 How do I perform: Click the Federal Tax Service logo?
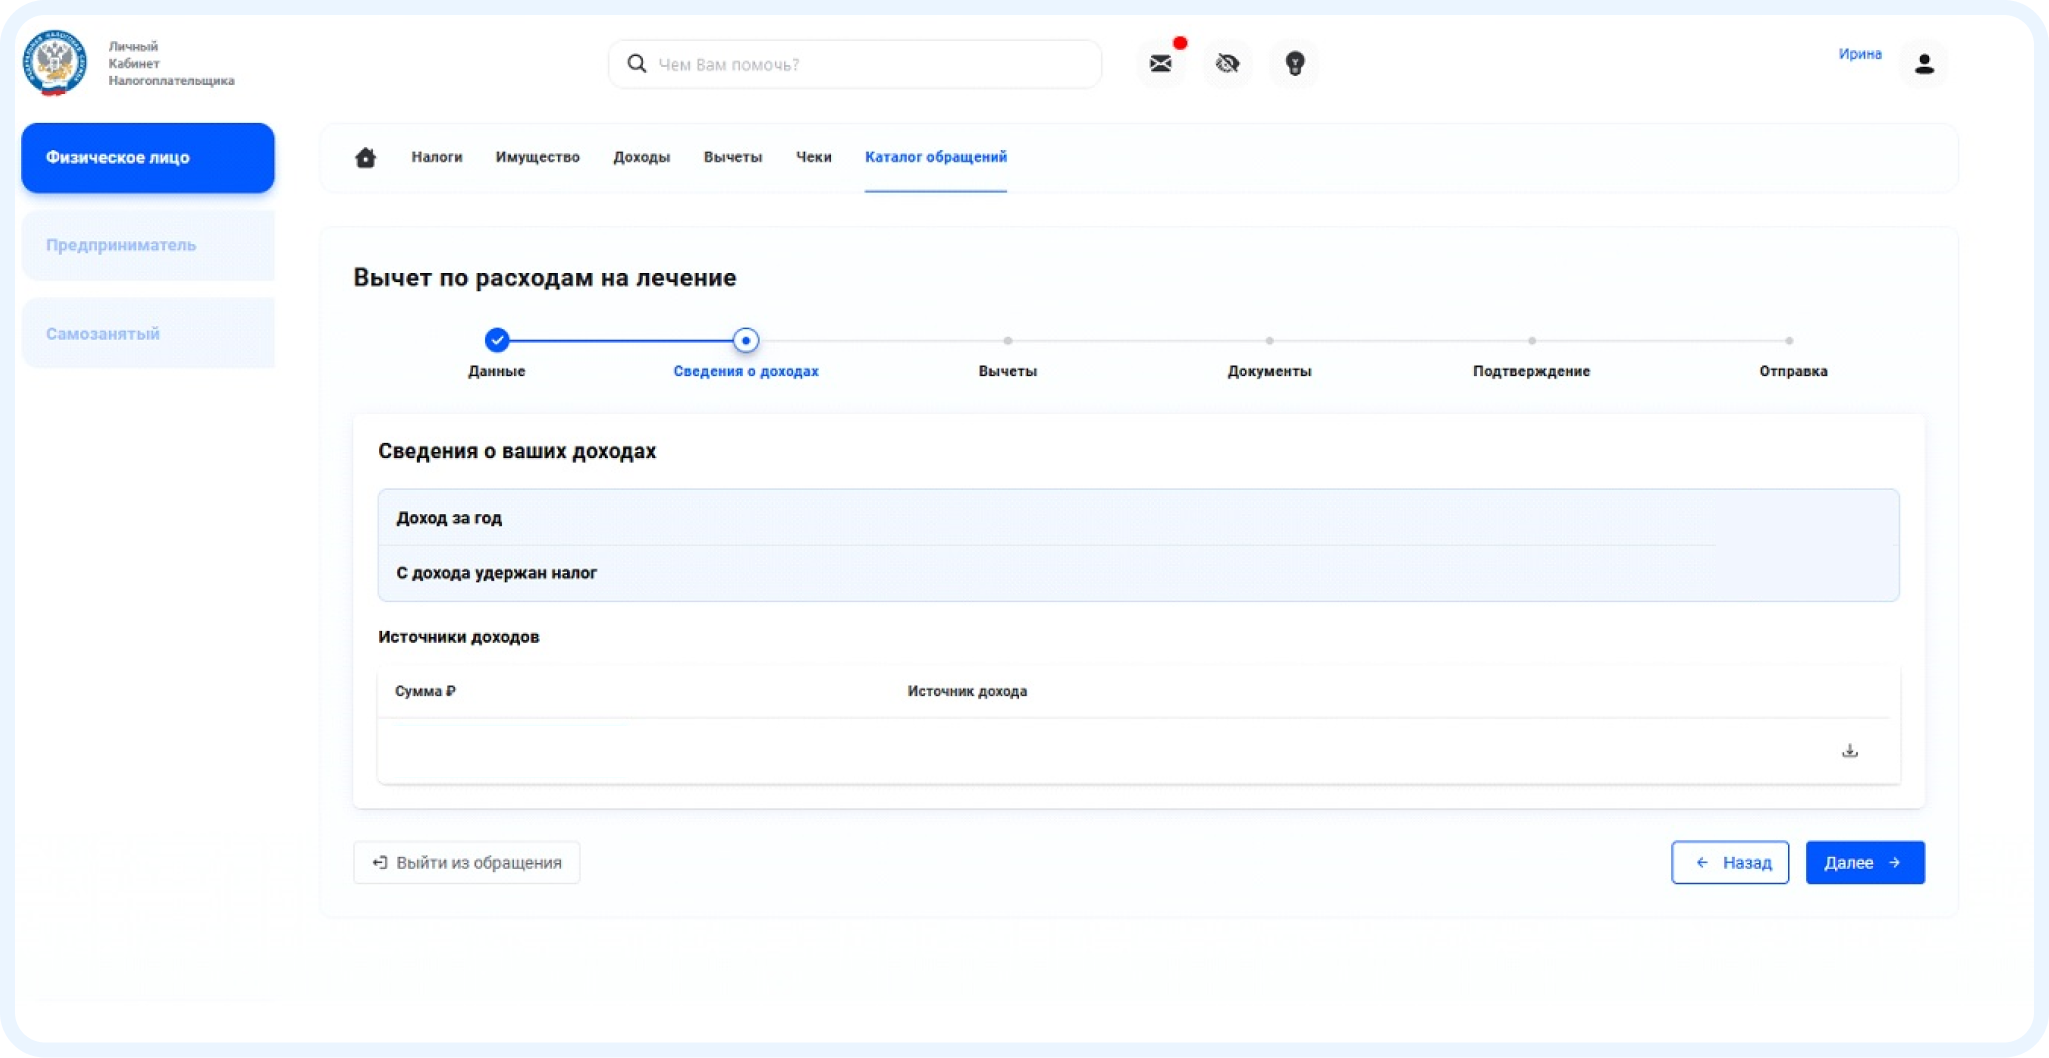pyautogui.click(x=55, y=62)
